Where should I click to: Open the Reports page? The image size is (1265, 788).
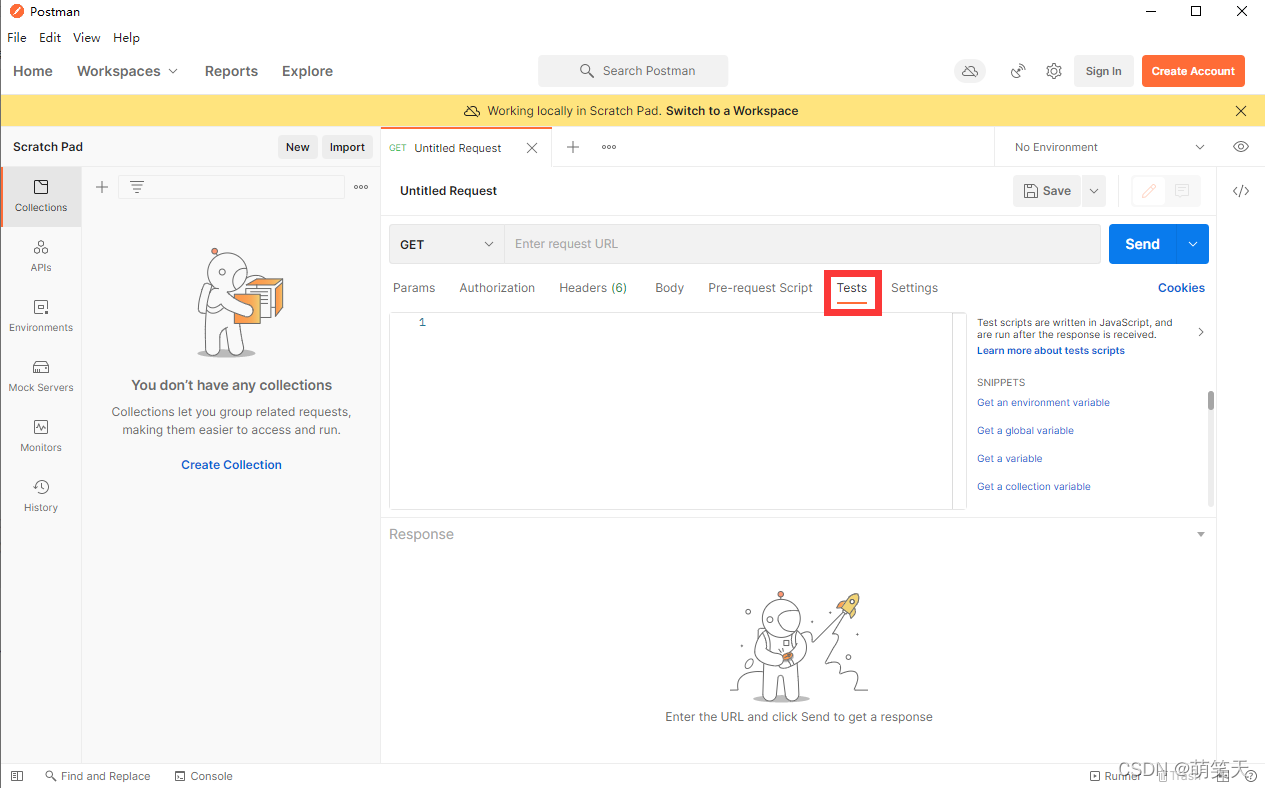click(231, 71)
